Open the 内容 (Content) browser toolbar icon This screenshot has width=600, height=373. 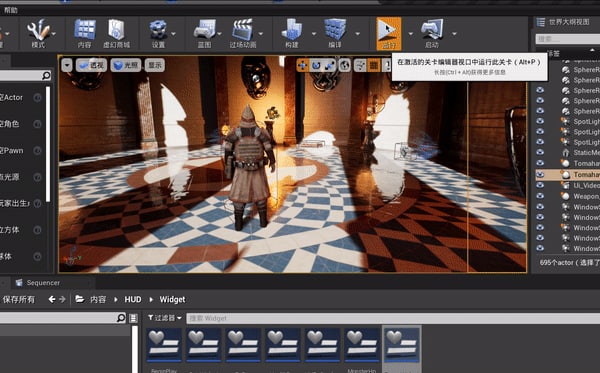85,33
